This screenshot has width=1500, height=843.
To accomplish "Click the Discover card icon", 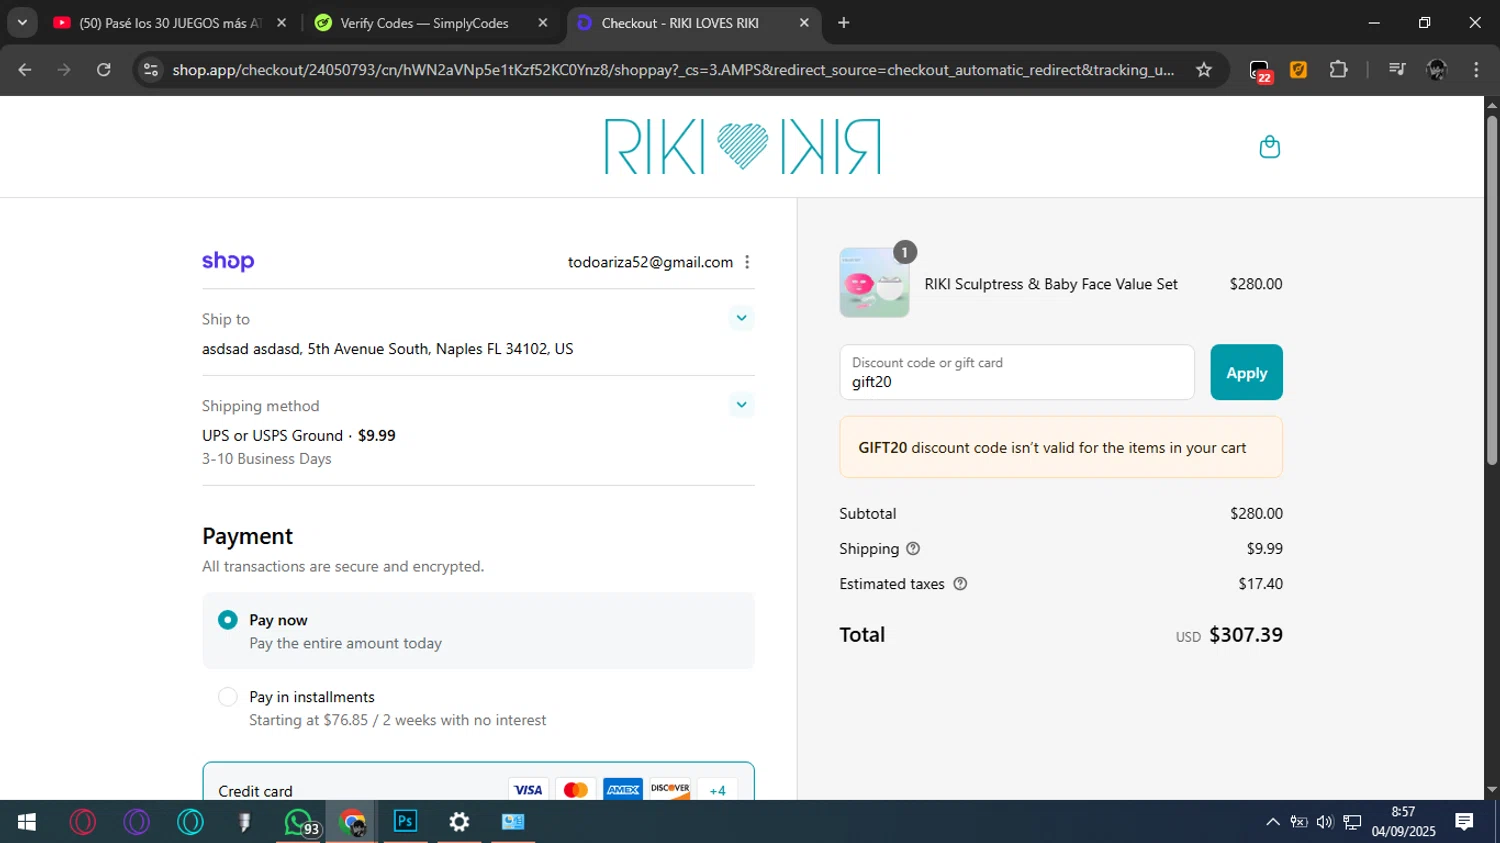I will 670,790.
